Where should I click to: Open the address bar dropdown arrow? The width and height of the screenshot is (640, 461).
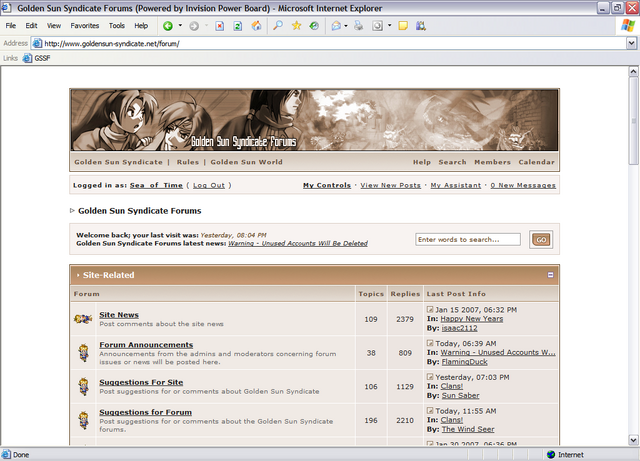tap(631, 43)
